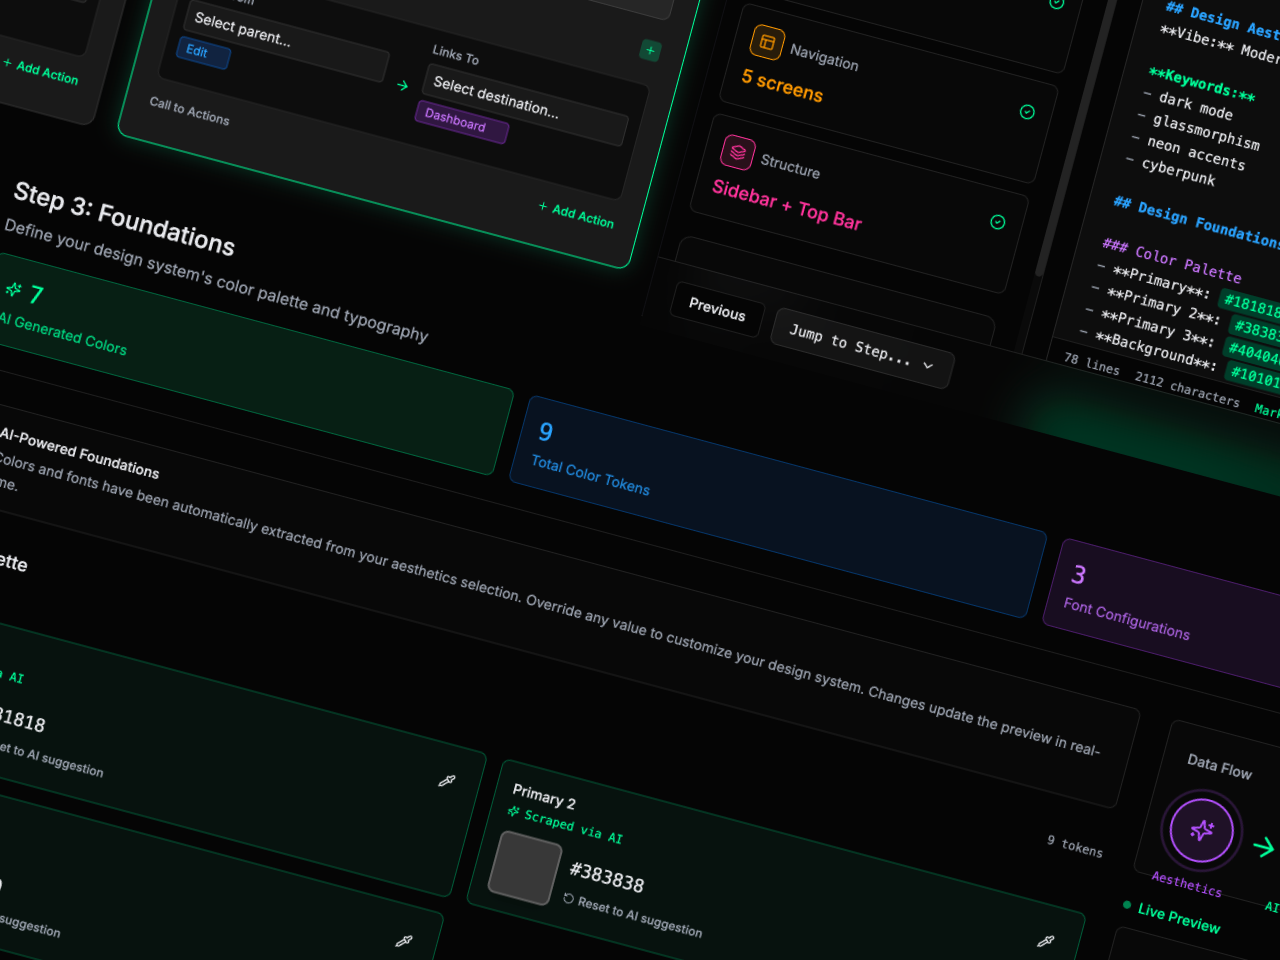Click the 2112 characters status entry
This screenshot has width=1280, height=960.
1187,389
